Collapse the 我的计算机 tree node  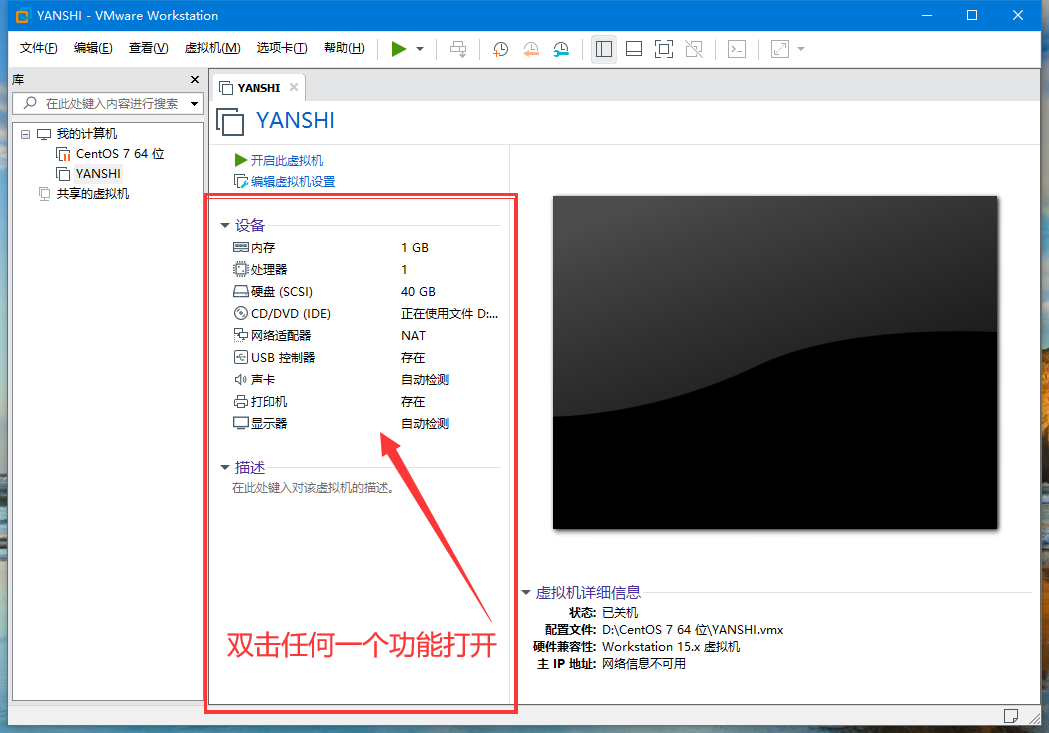pos(25,134)
